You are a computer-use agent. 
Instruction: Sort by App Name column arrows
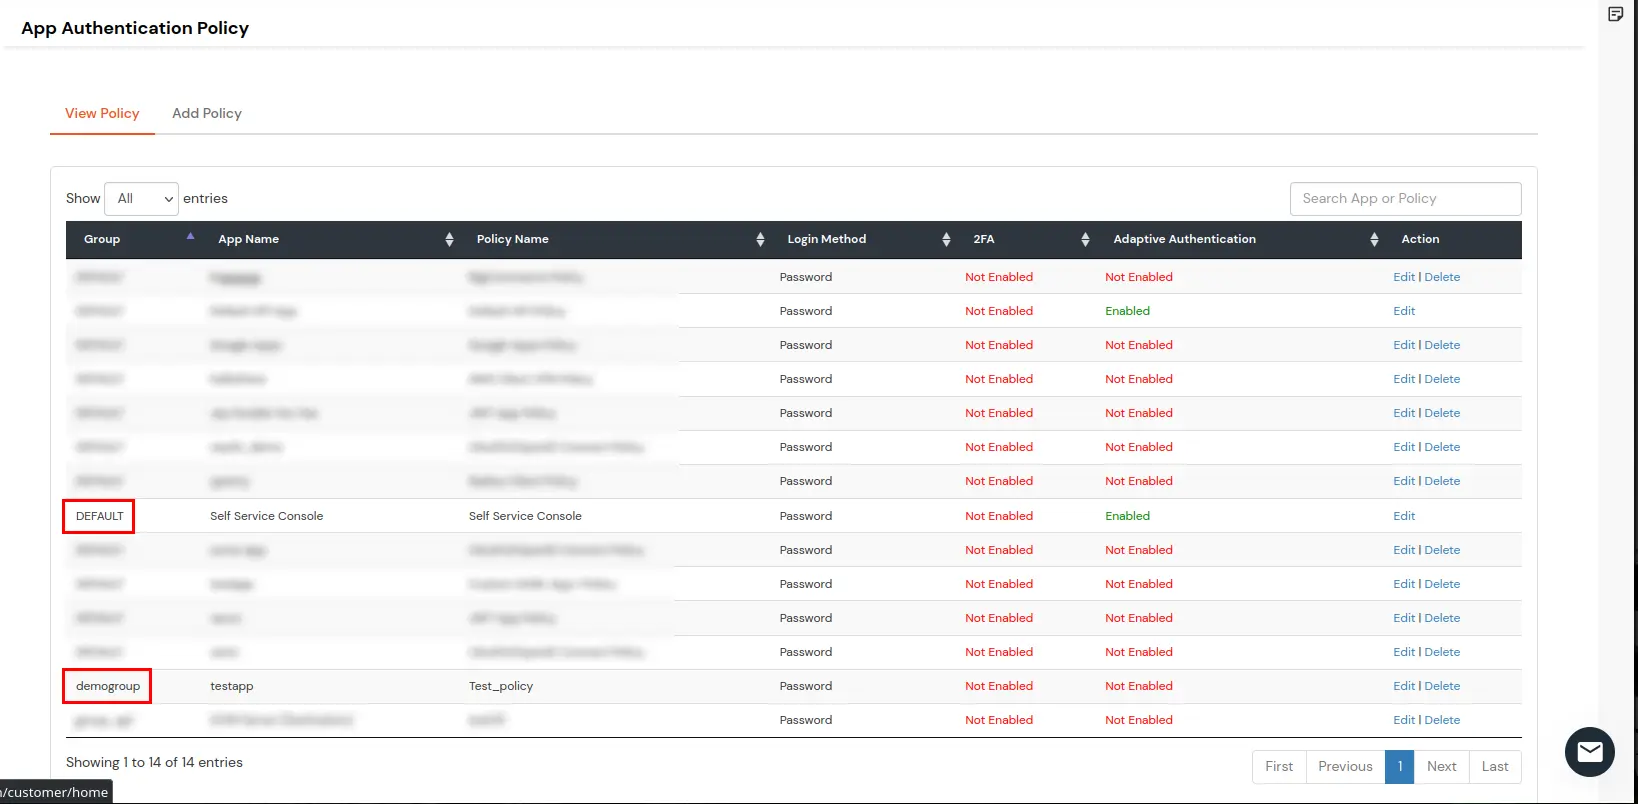(x=449, y=240)
